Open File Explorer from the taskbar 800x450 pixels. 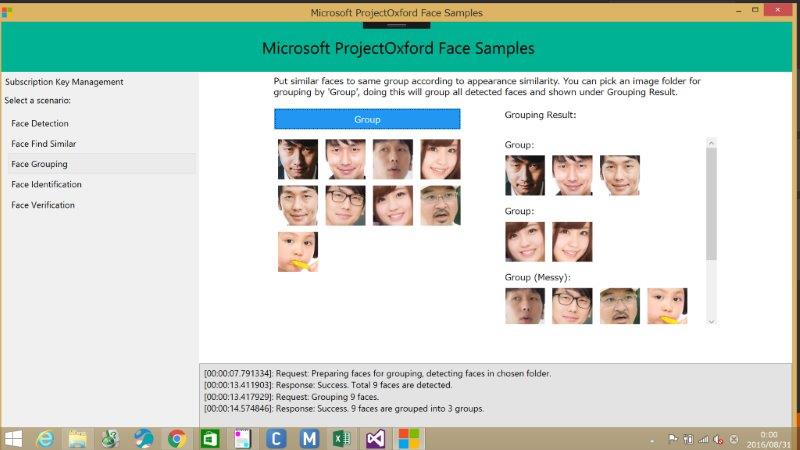[78, 438]
